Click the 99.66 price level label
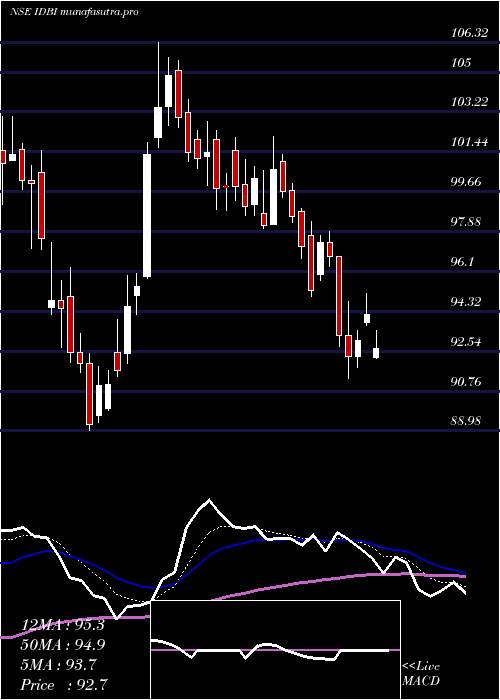 466,182
